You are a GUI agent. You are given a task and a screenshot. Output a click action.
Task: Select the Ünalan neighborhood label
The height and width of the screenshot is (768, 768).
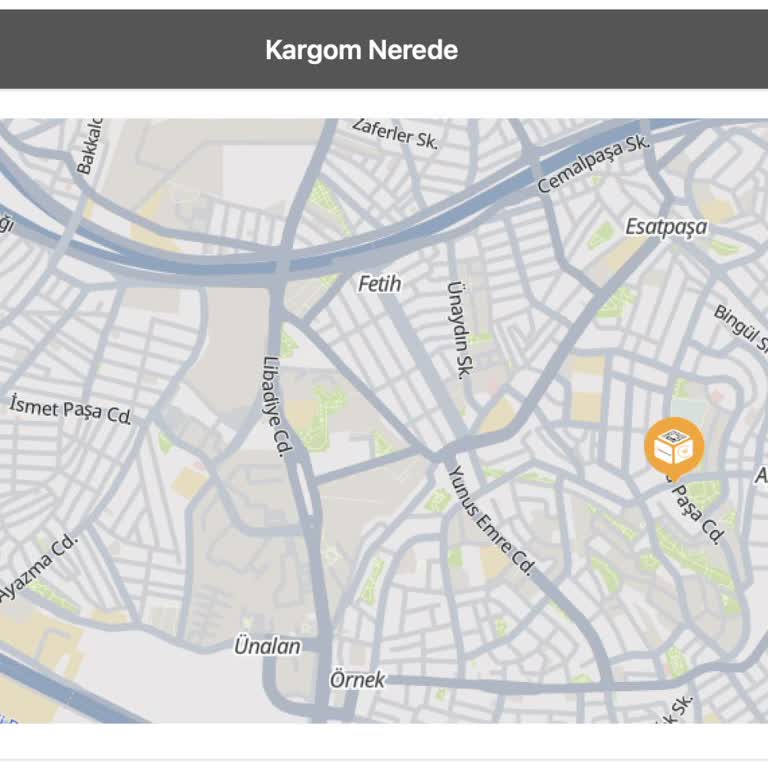pos(267,646)
